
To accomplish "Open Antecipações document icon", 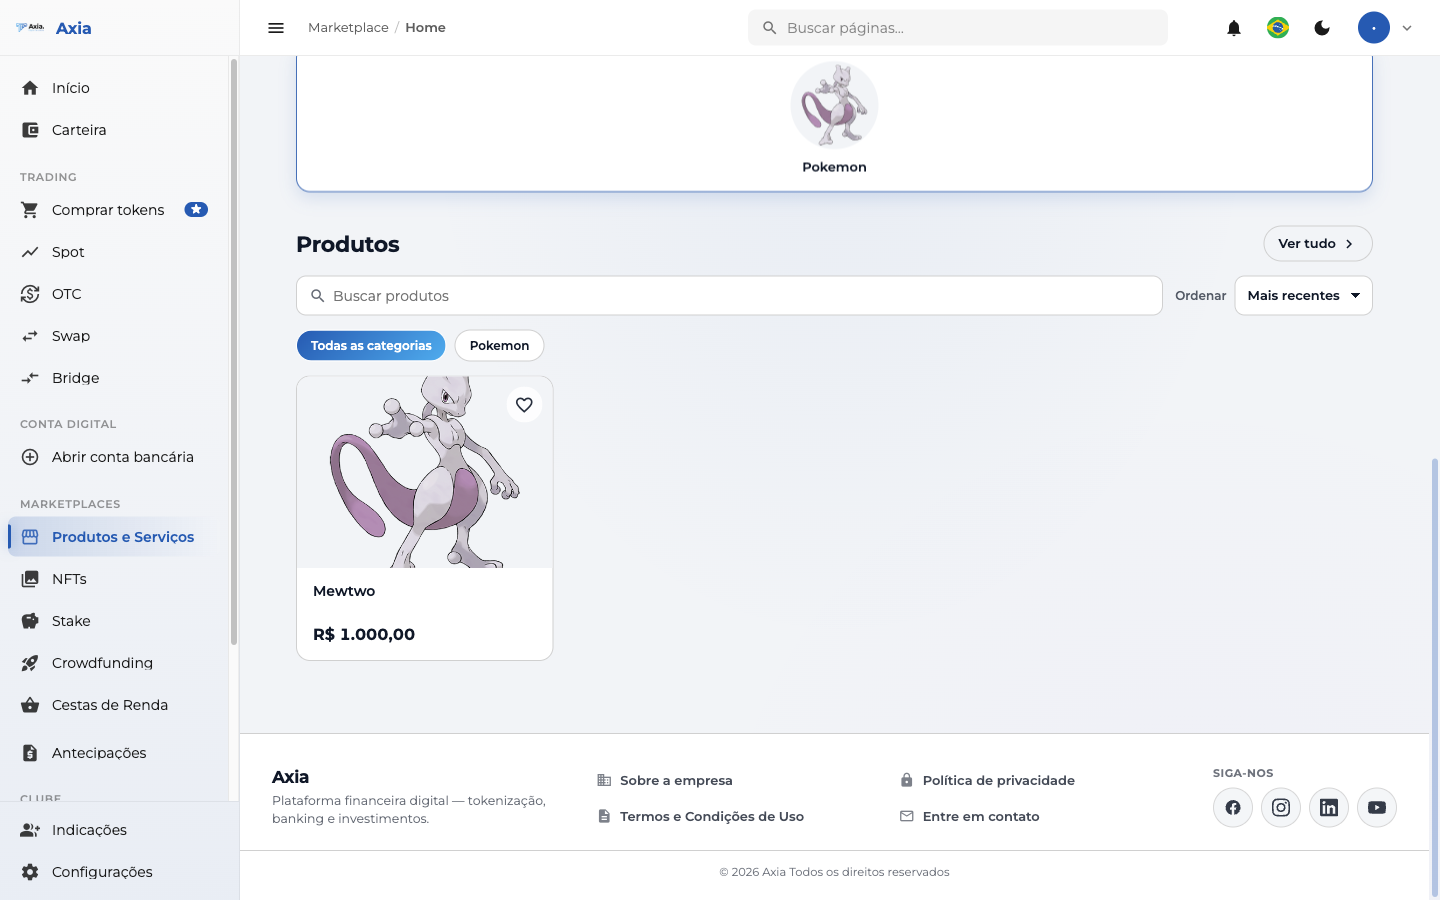I will 30,753.
